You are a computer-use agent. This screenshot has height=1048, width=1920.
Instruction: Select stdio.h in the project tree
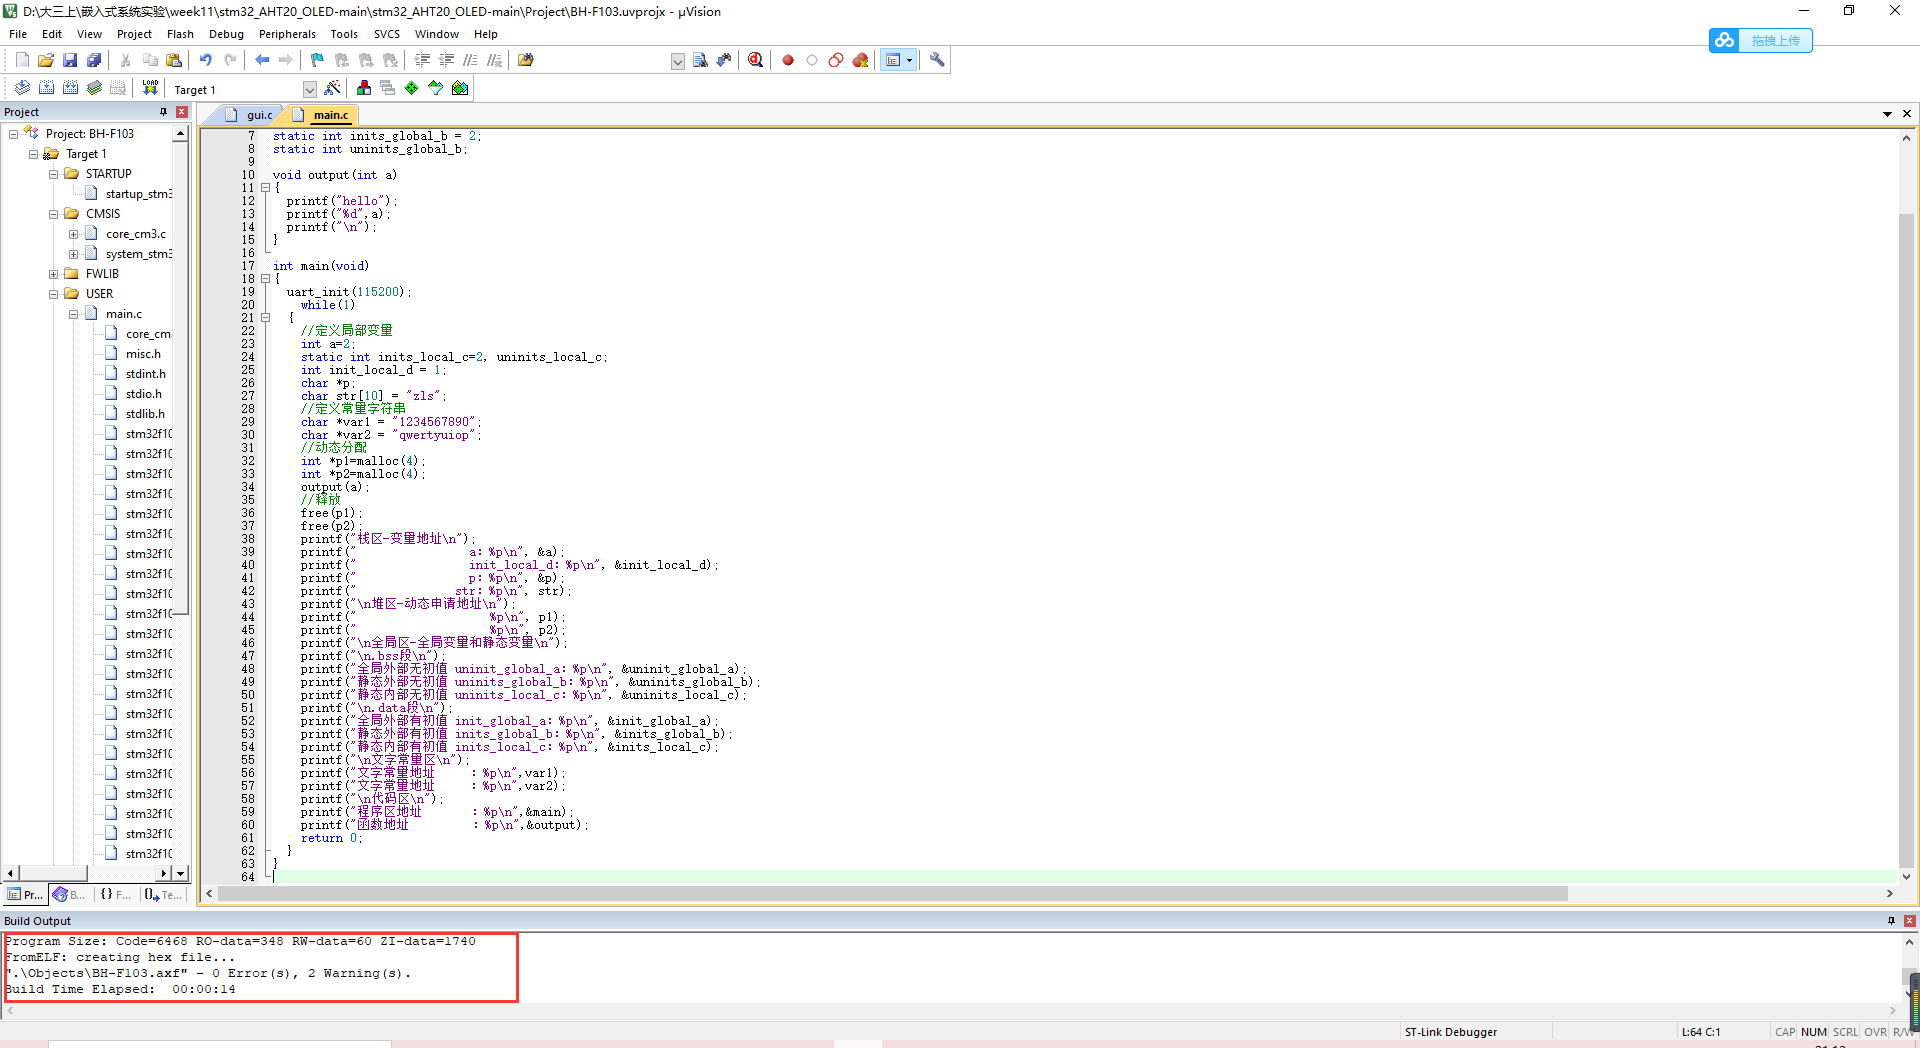point(143,394)
